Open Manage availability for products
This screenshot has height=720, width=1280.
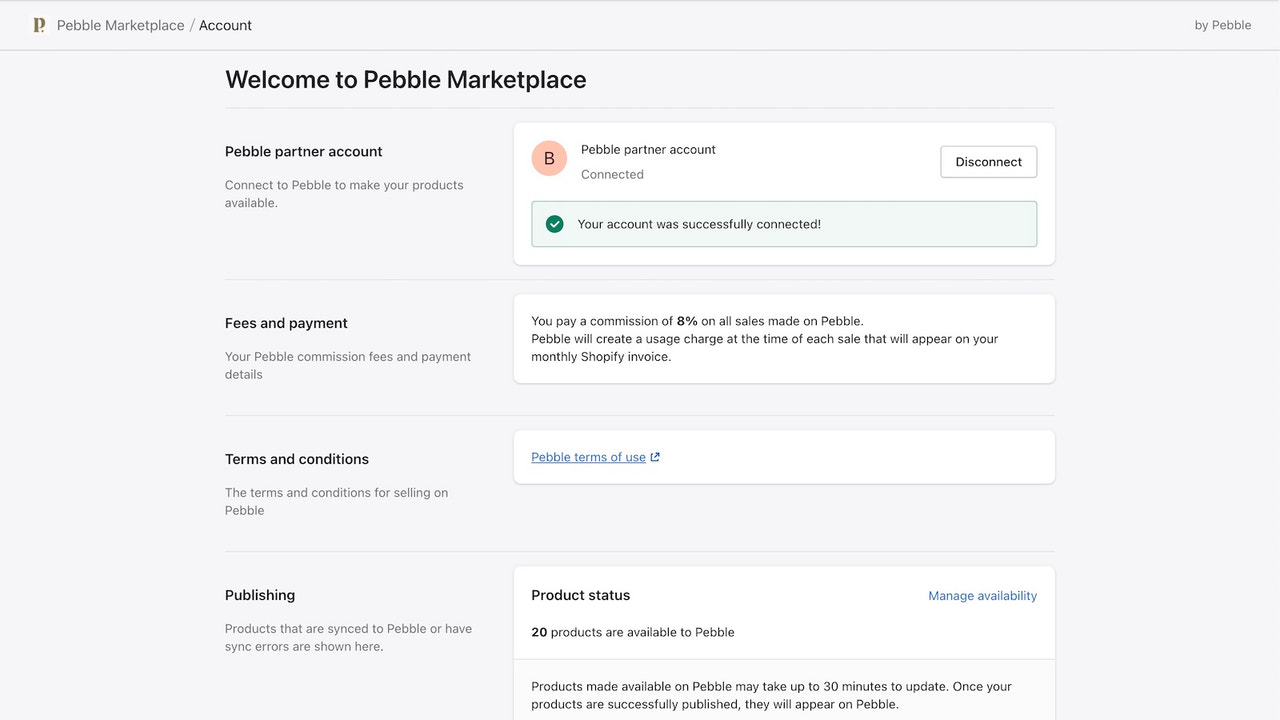(982, 595)
